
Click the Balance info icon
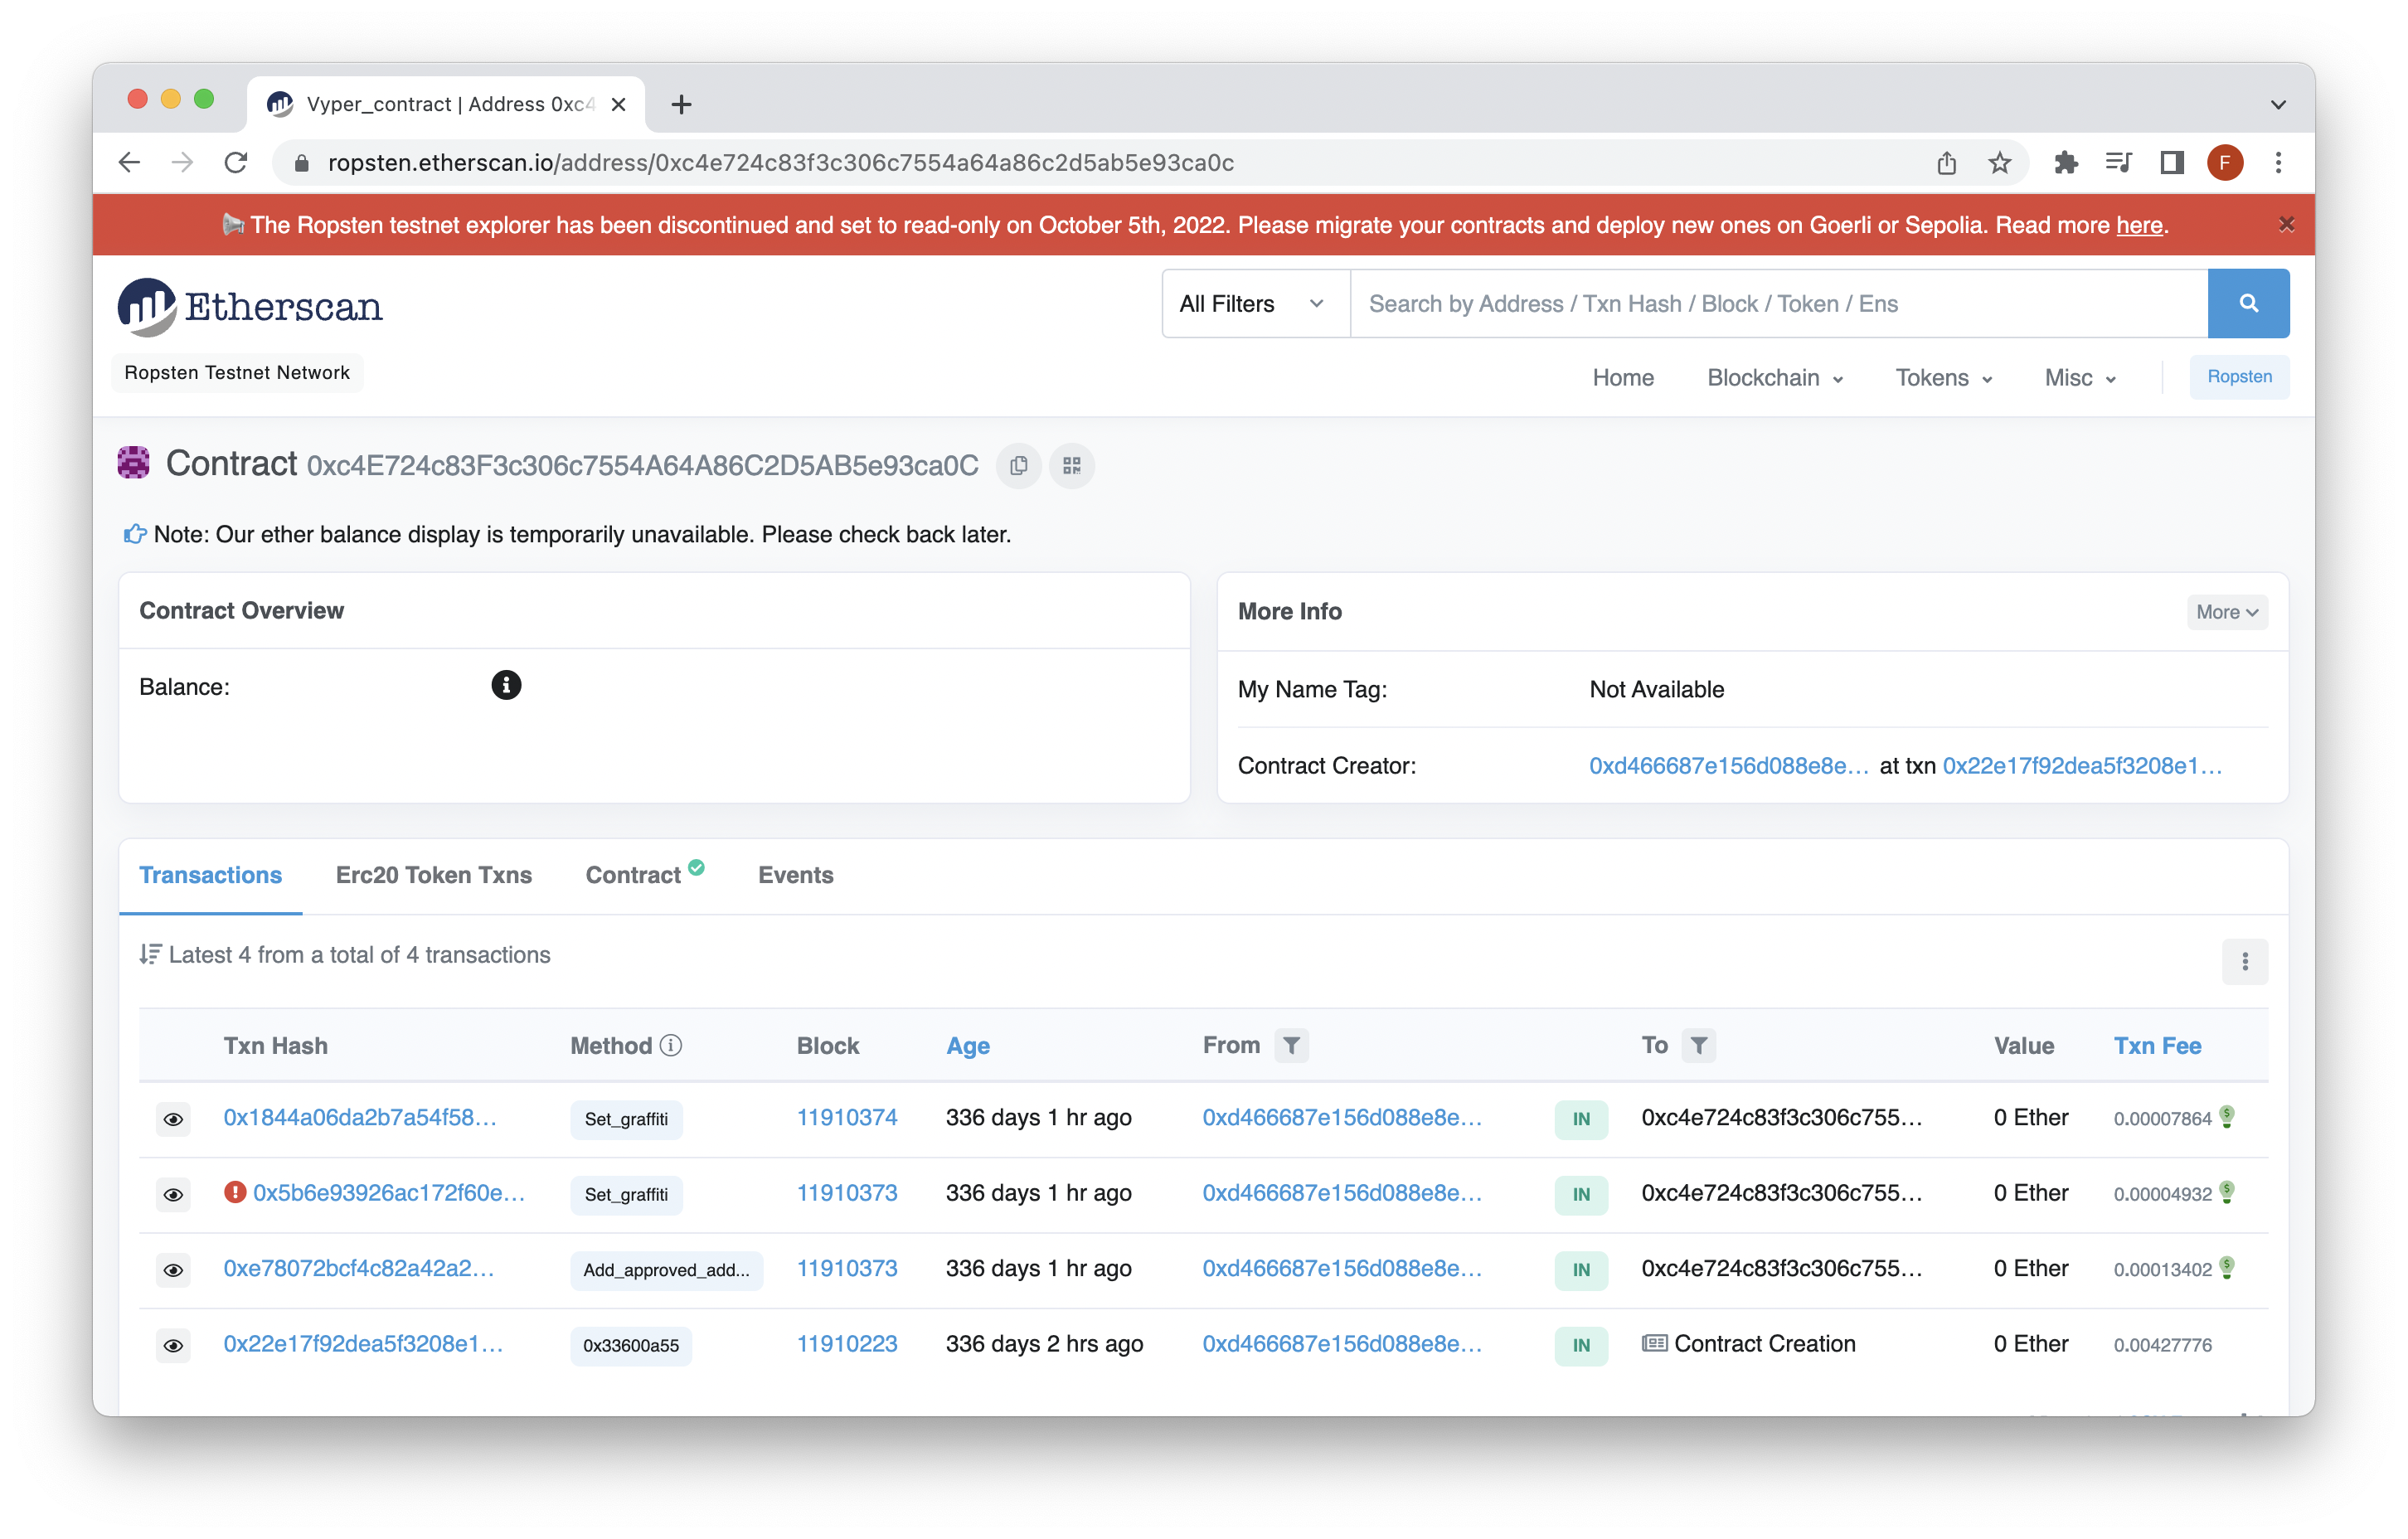(x=506, y=685)
